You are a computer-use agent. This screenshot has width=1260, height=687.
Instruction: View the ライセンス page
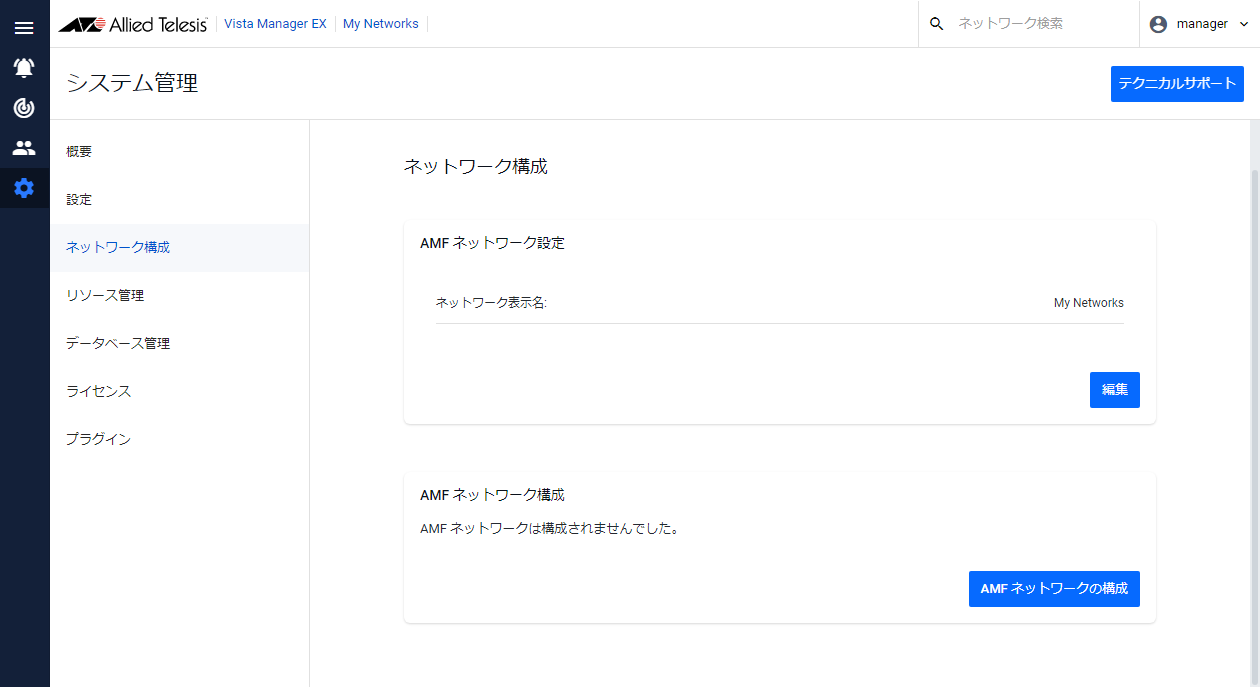tap(97, 391)
